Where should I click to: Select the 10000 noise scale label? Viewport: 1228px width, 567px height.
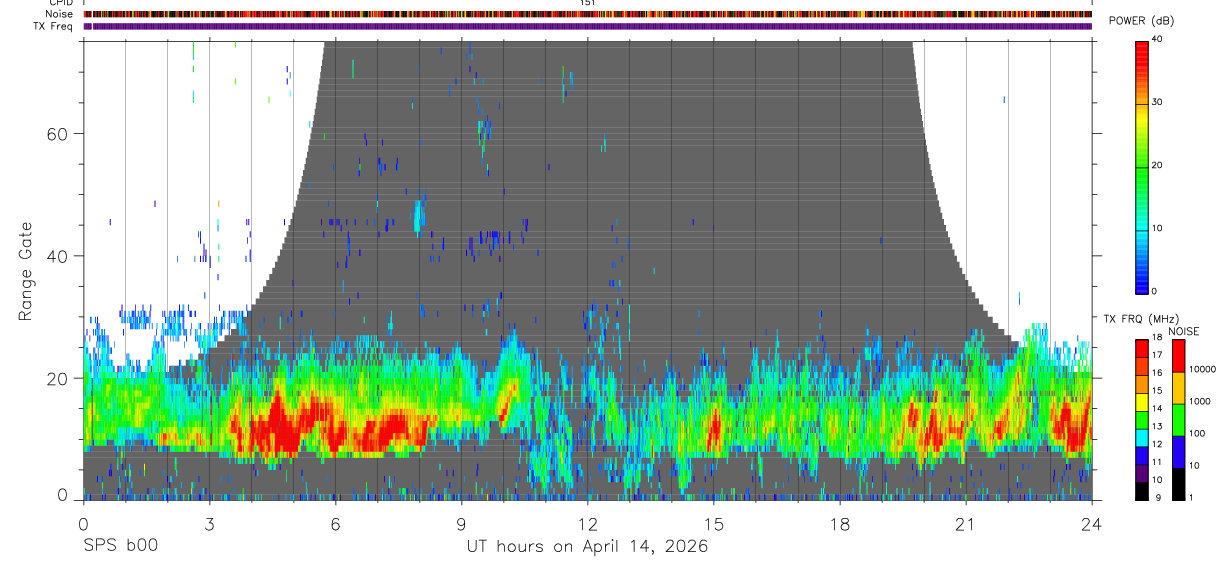pyautogui.click(x=1203, y=369)
